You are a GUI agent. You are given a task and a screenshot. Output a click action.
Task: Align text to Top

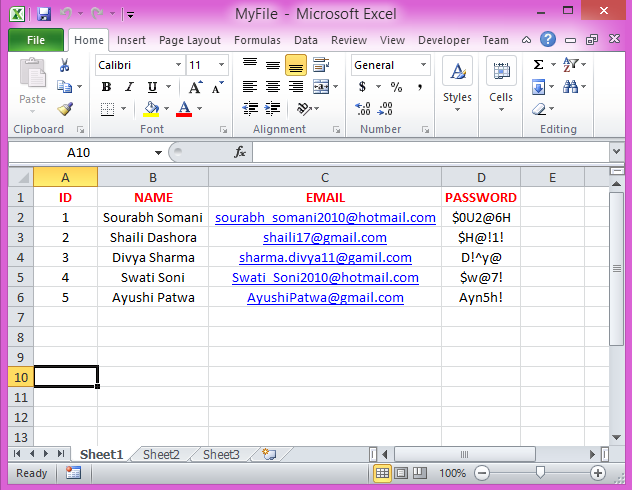tap(250, 64)
